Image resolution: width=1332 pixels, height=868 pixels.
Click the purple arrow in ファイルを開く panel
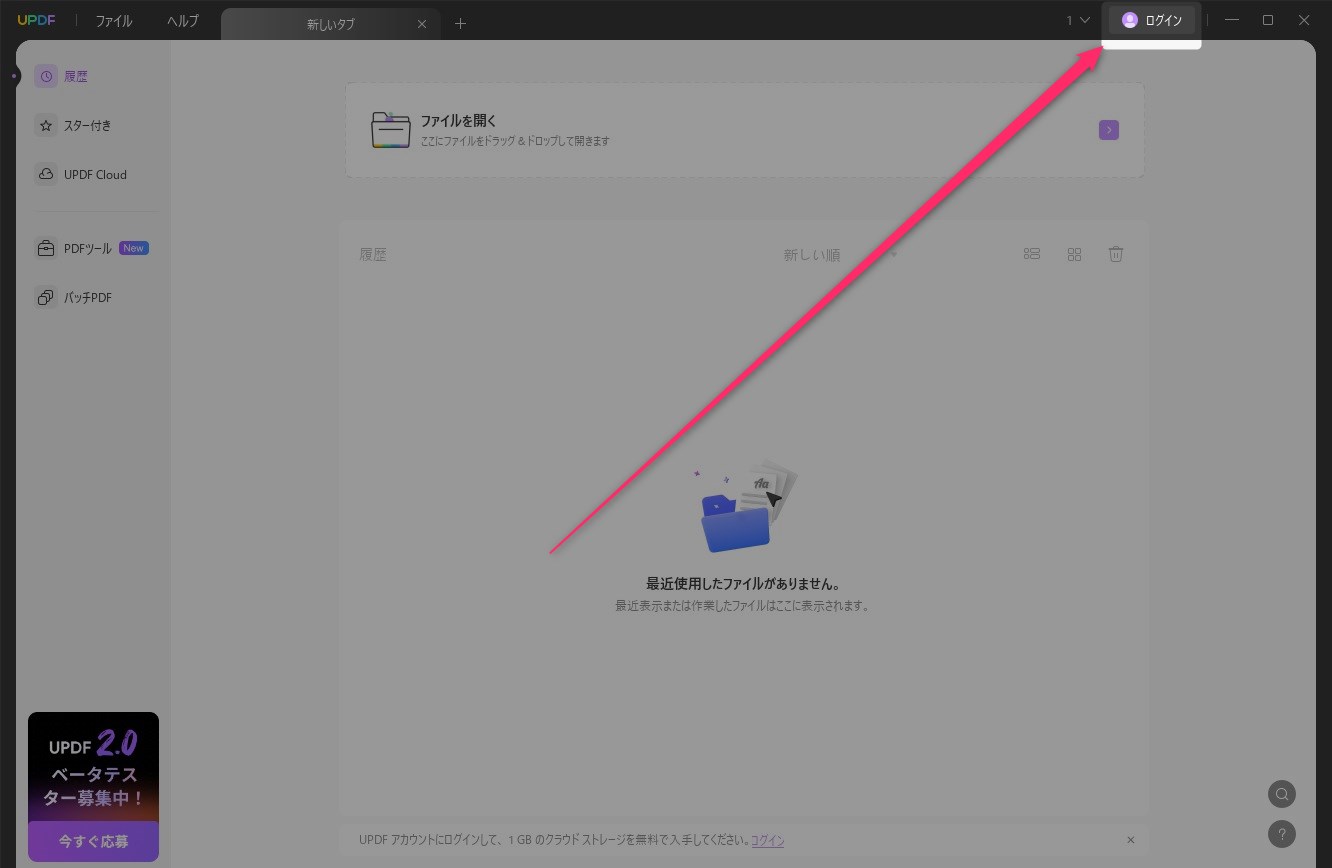(x=1108, y=130)
